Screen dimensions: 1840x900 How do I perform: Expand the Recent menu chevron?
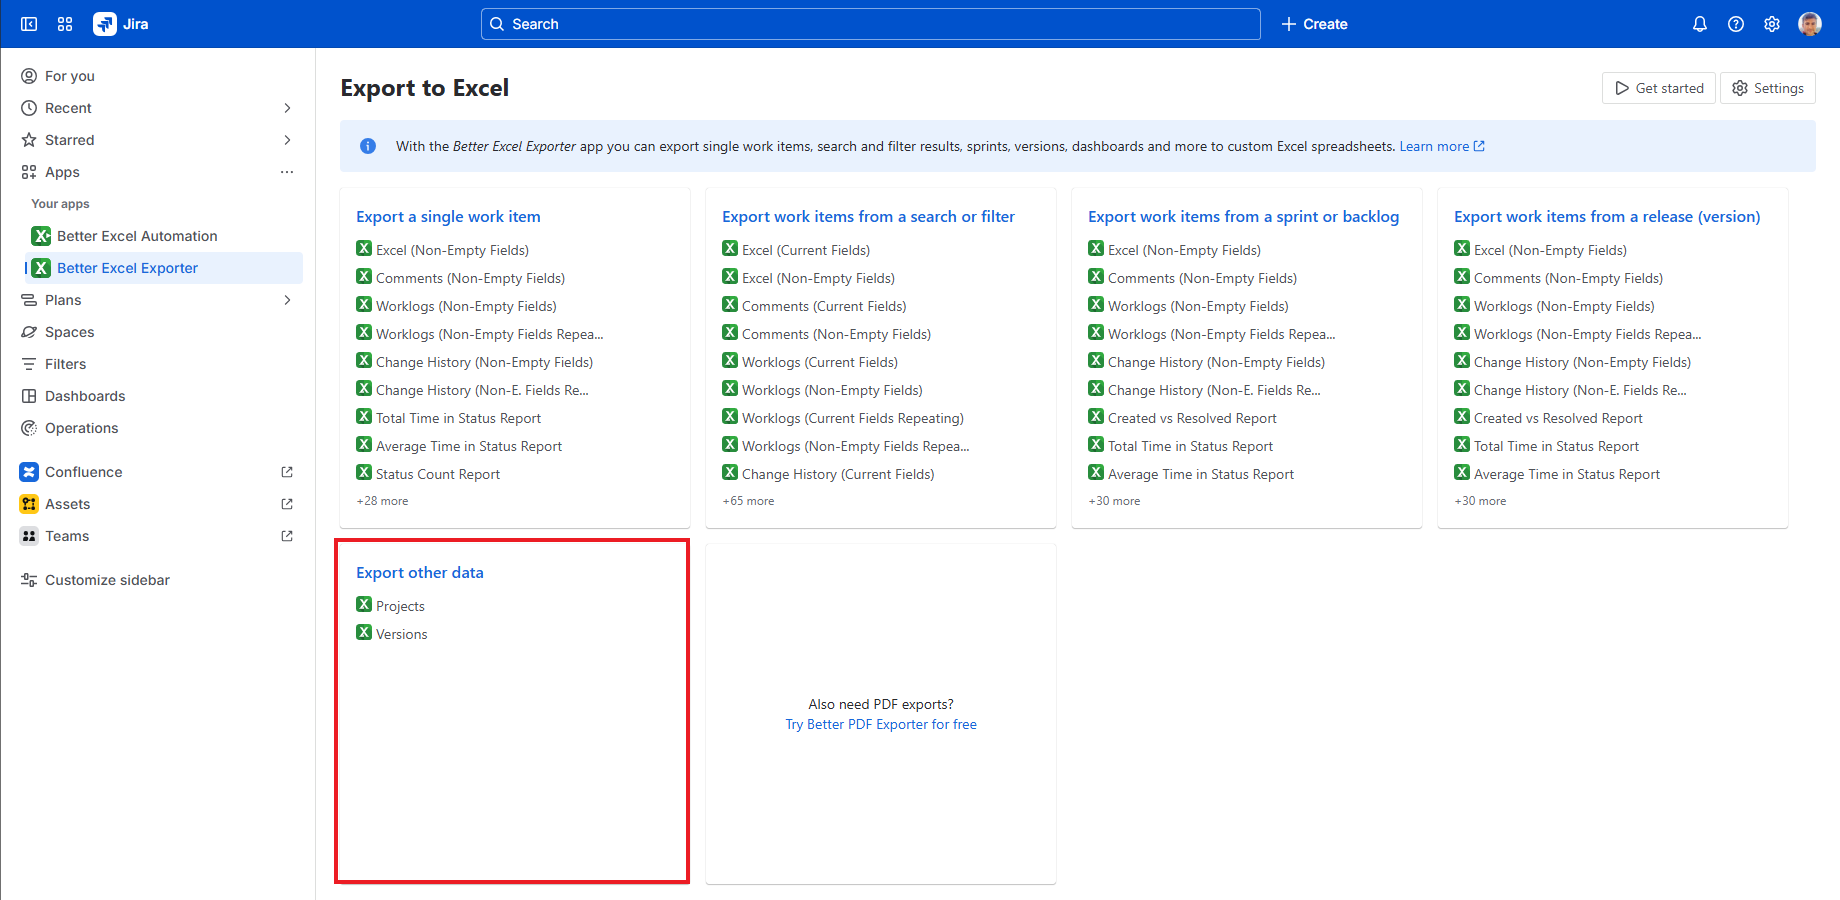pos(287,108)
